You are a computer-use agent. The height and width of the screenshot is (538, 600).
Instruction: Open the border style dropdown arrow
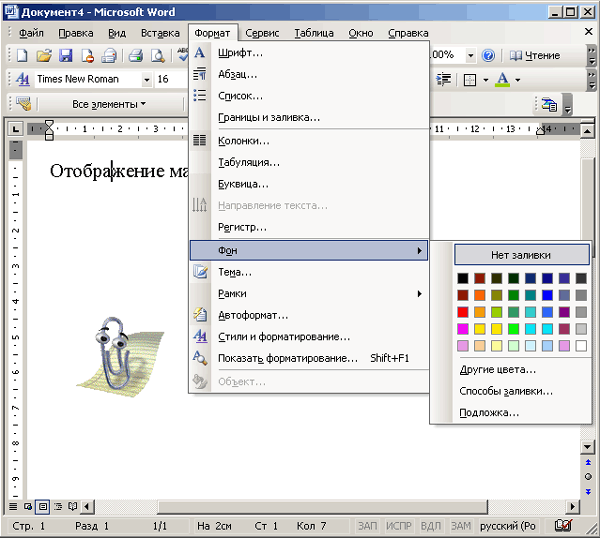[486, 80]
